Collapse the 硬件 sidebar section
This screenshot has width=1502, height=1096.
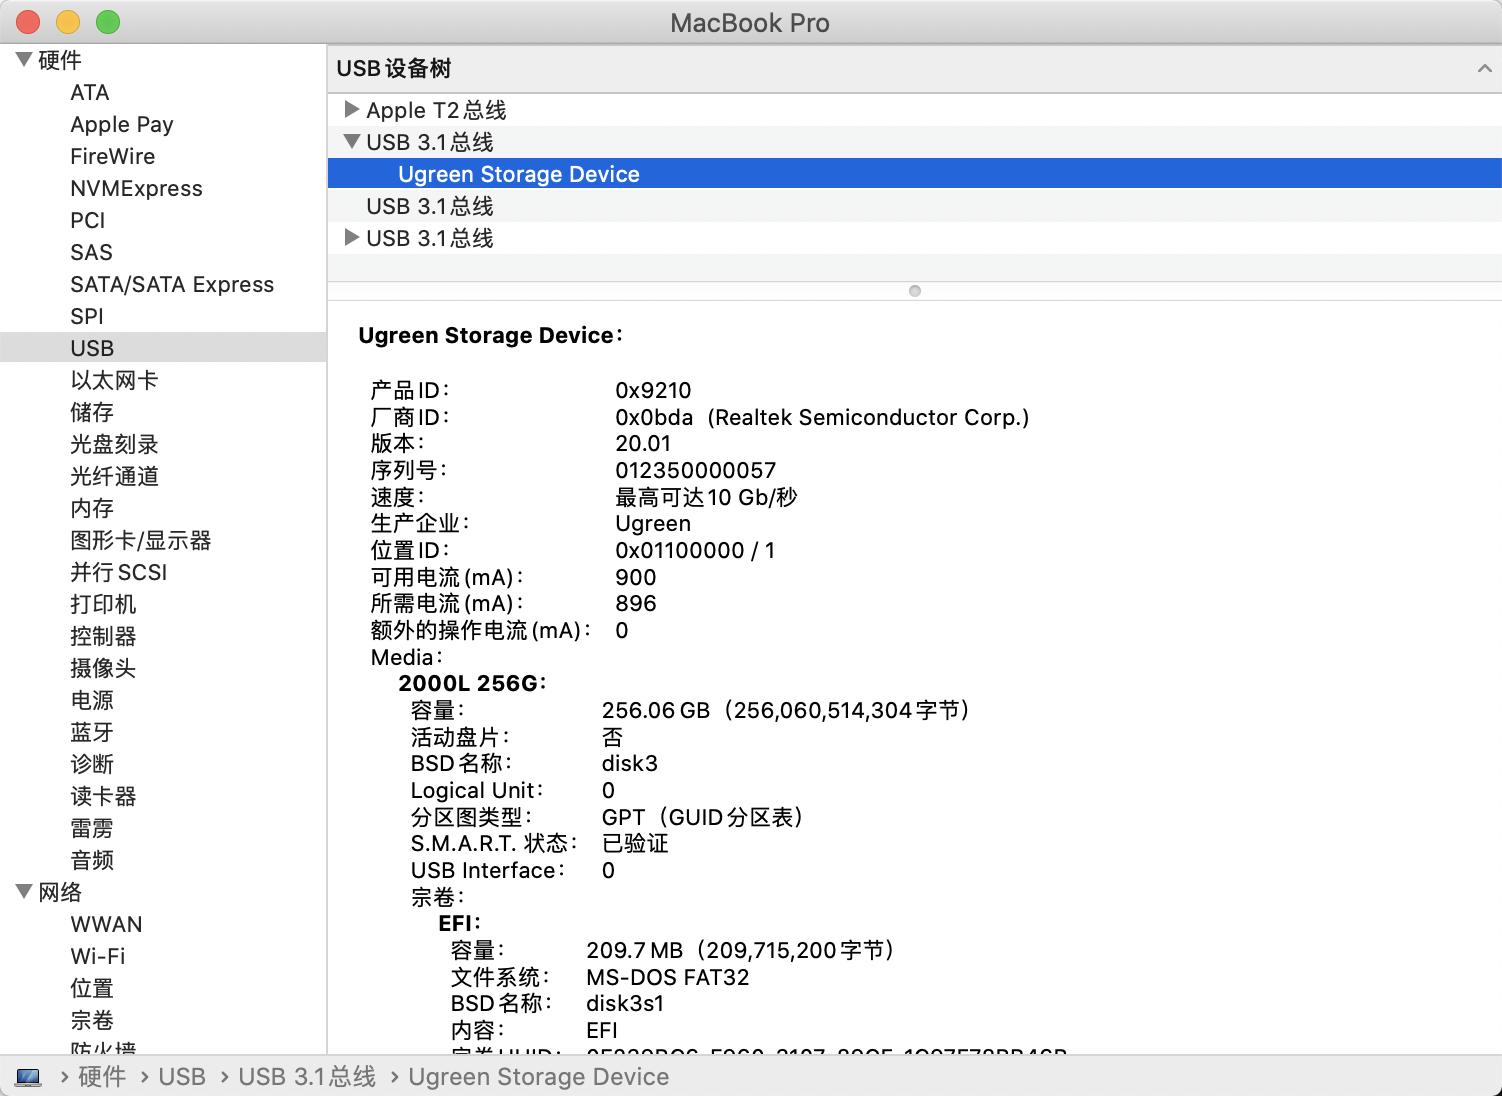(22, 59)
